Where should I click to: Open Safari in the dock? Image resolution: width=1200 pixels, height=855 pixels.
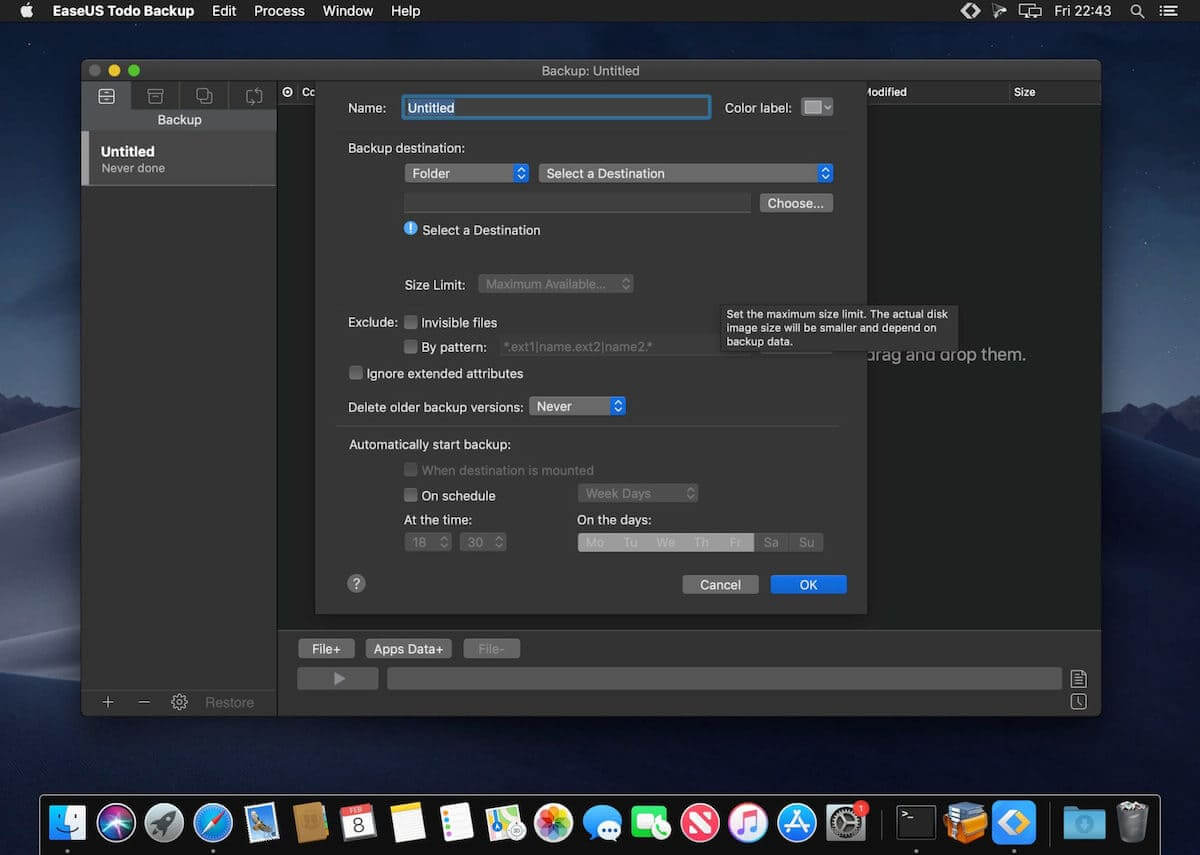pyautogui.click(x=213, y=822)
